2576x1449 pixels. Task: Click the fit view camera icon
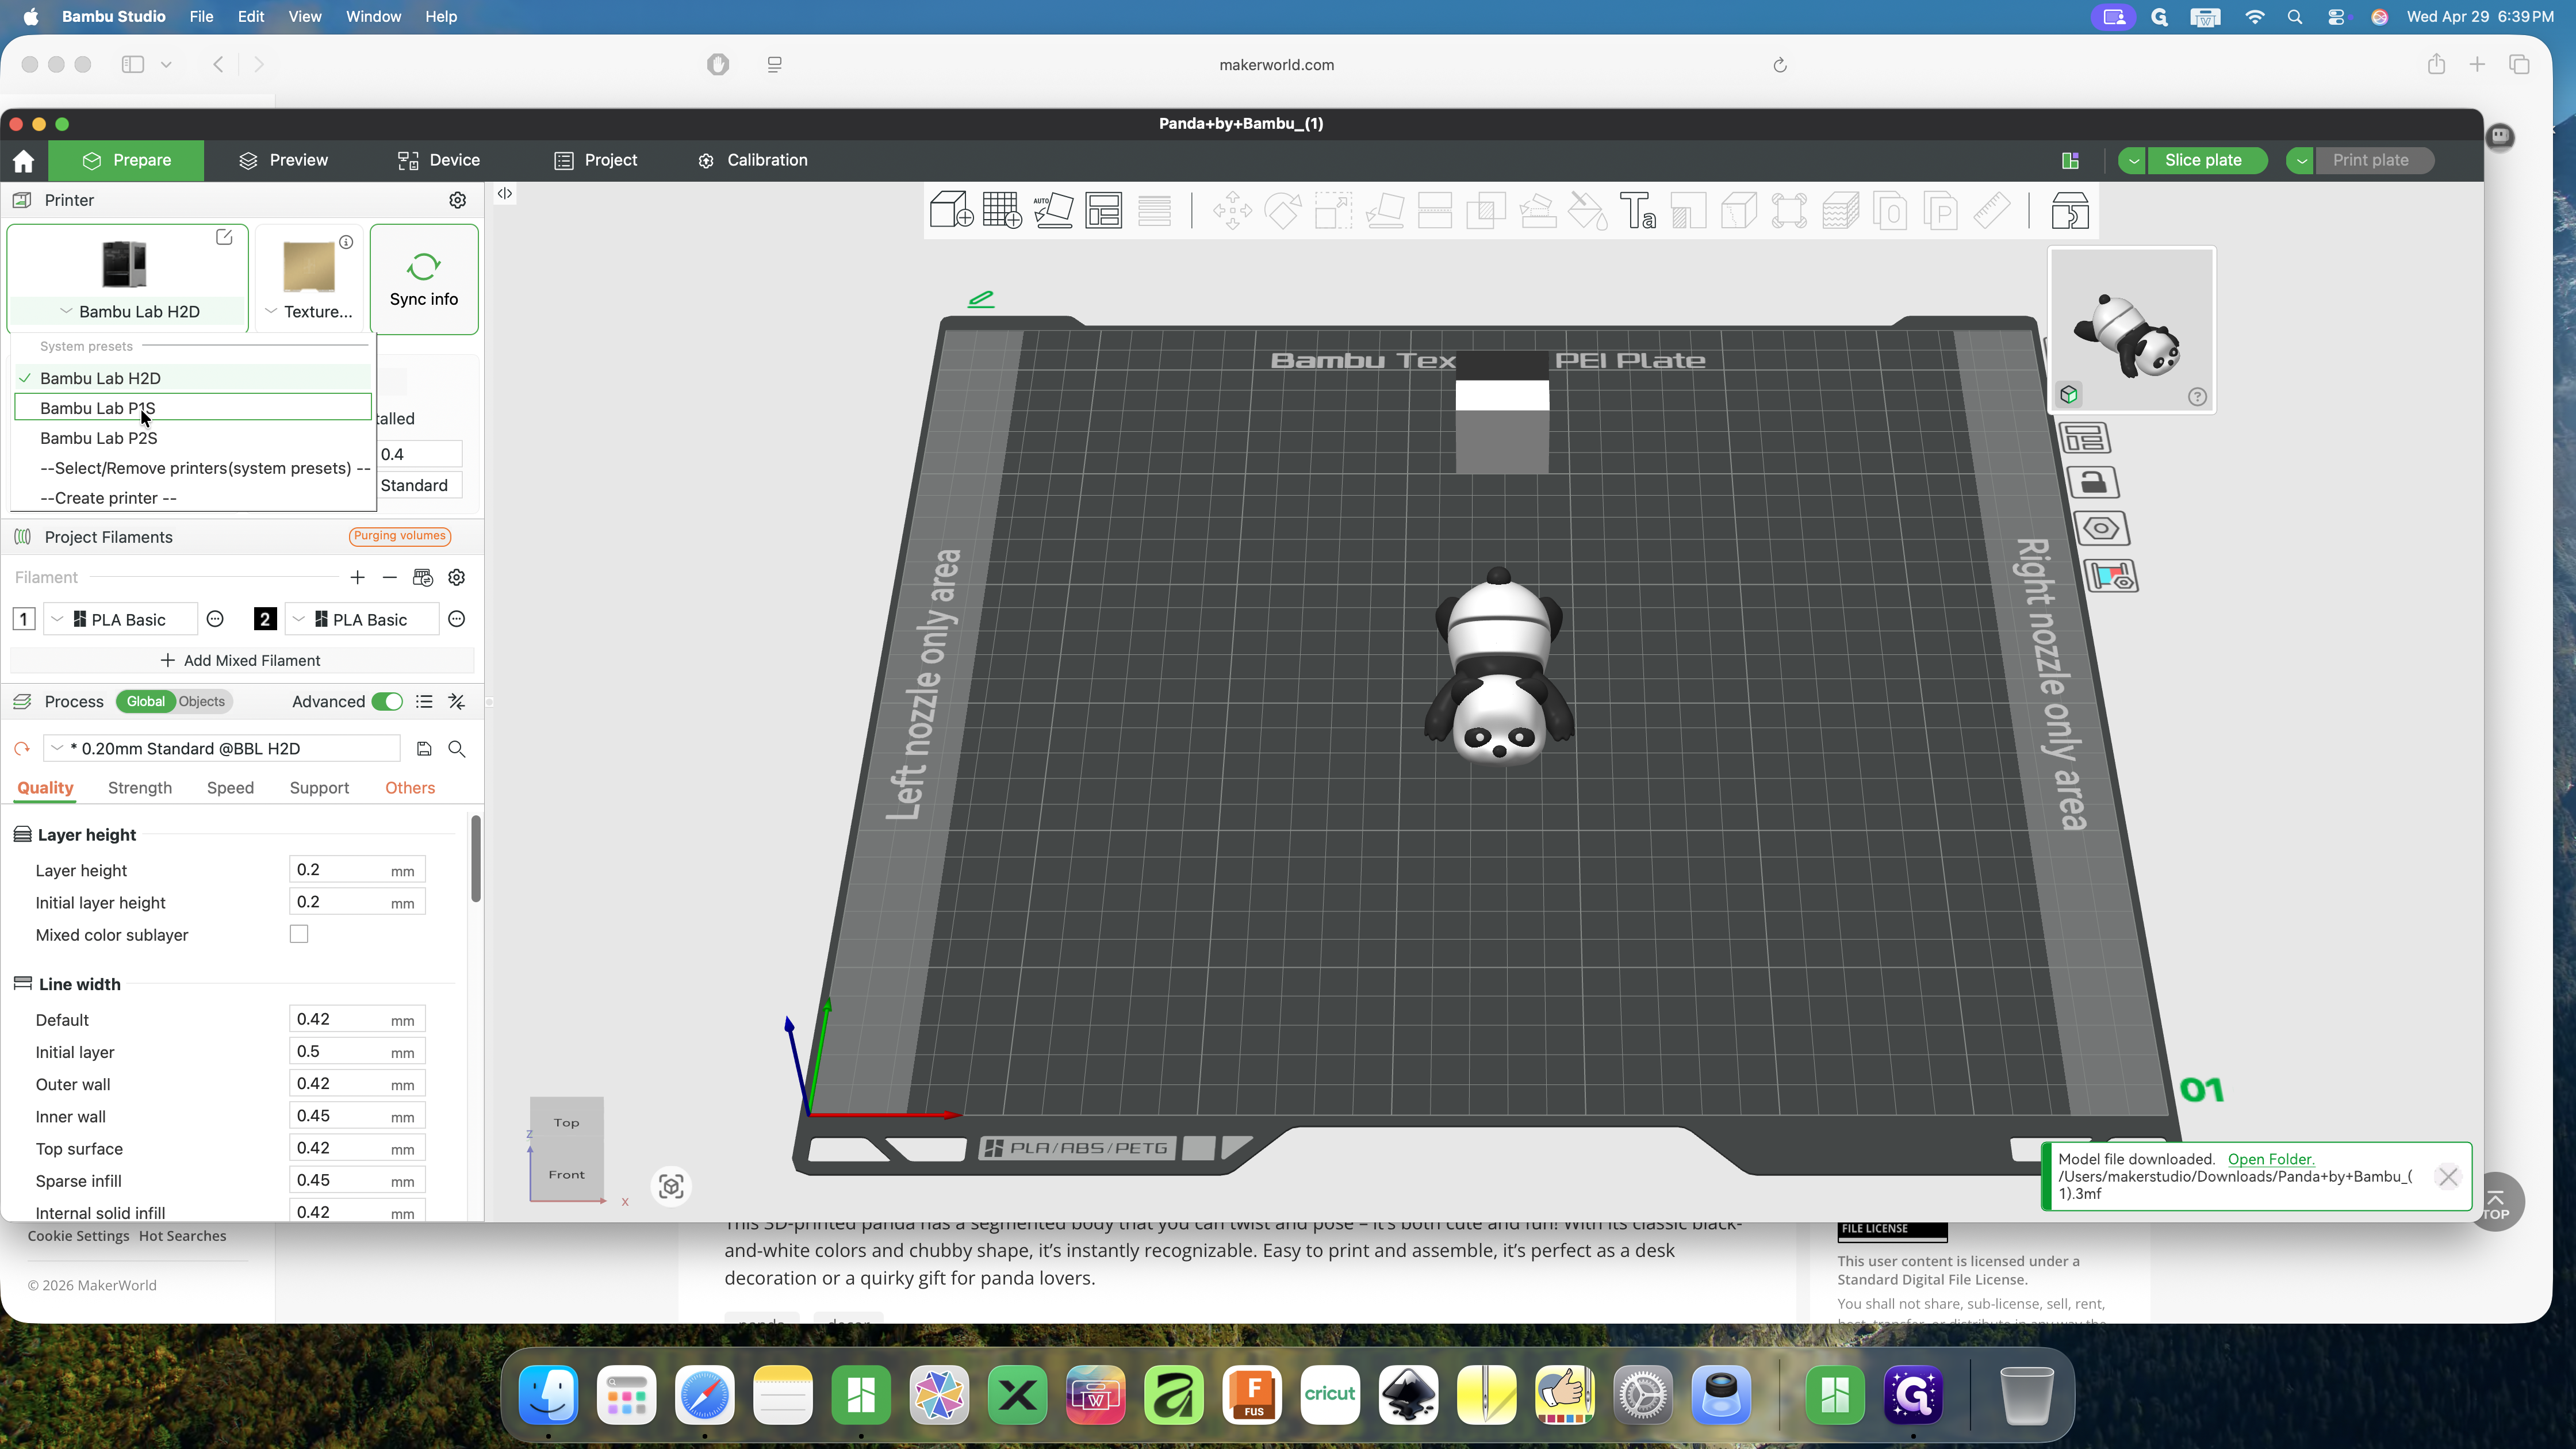(x=671, y=1186)
